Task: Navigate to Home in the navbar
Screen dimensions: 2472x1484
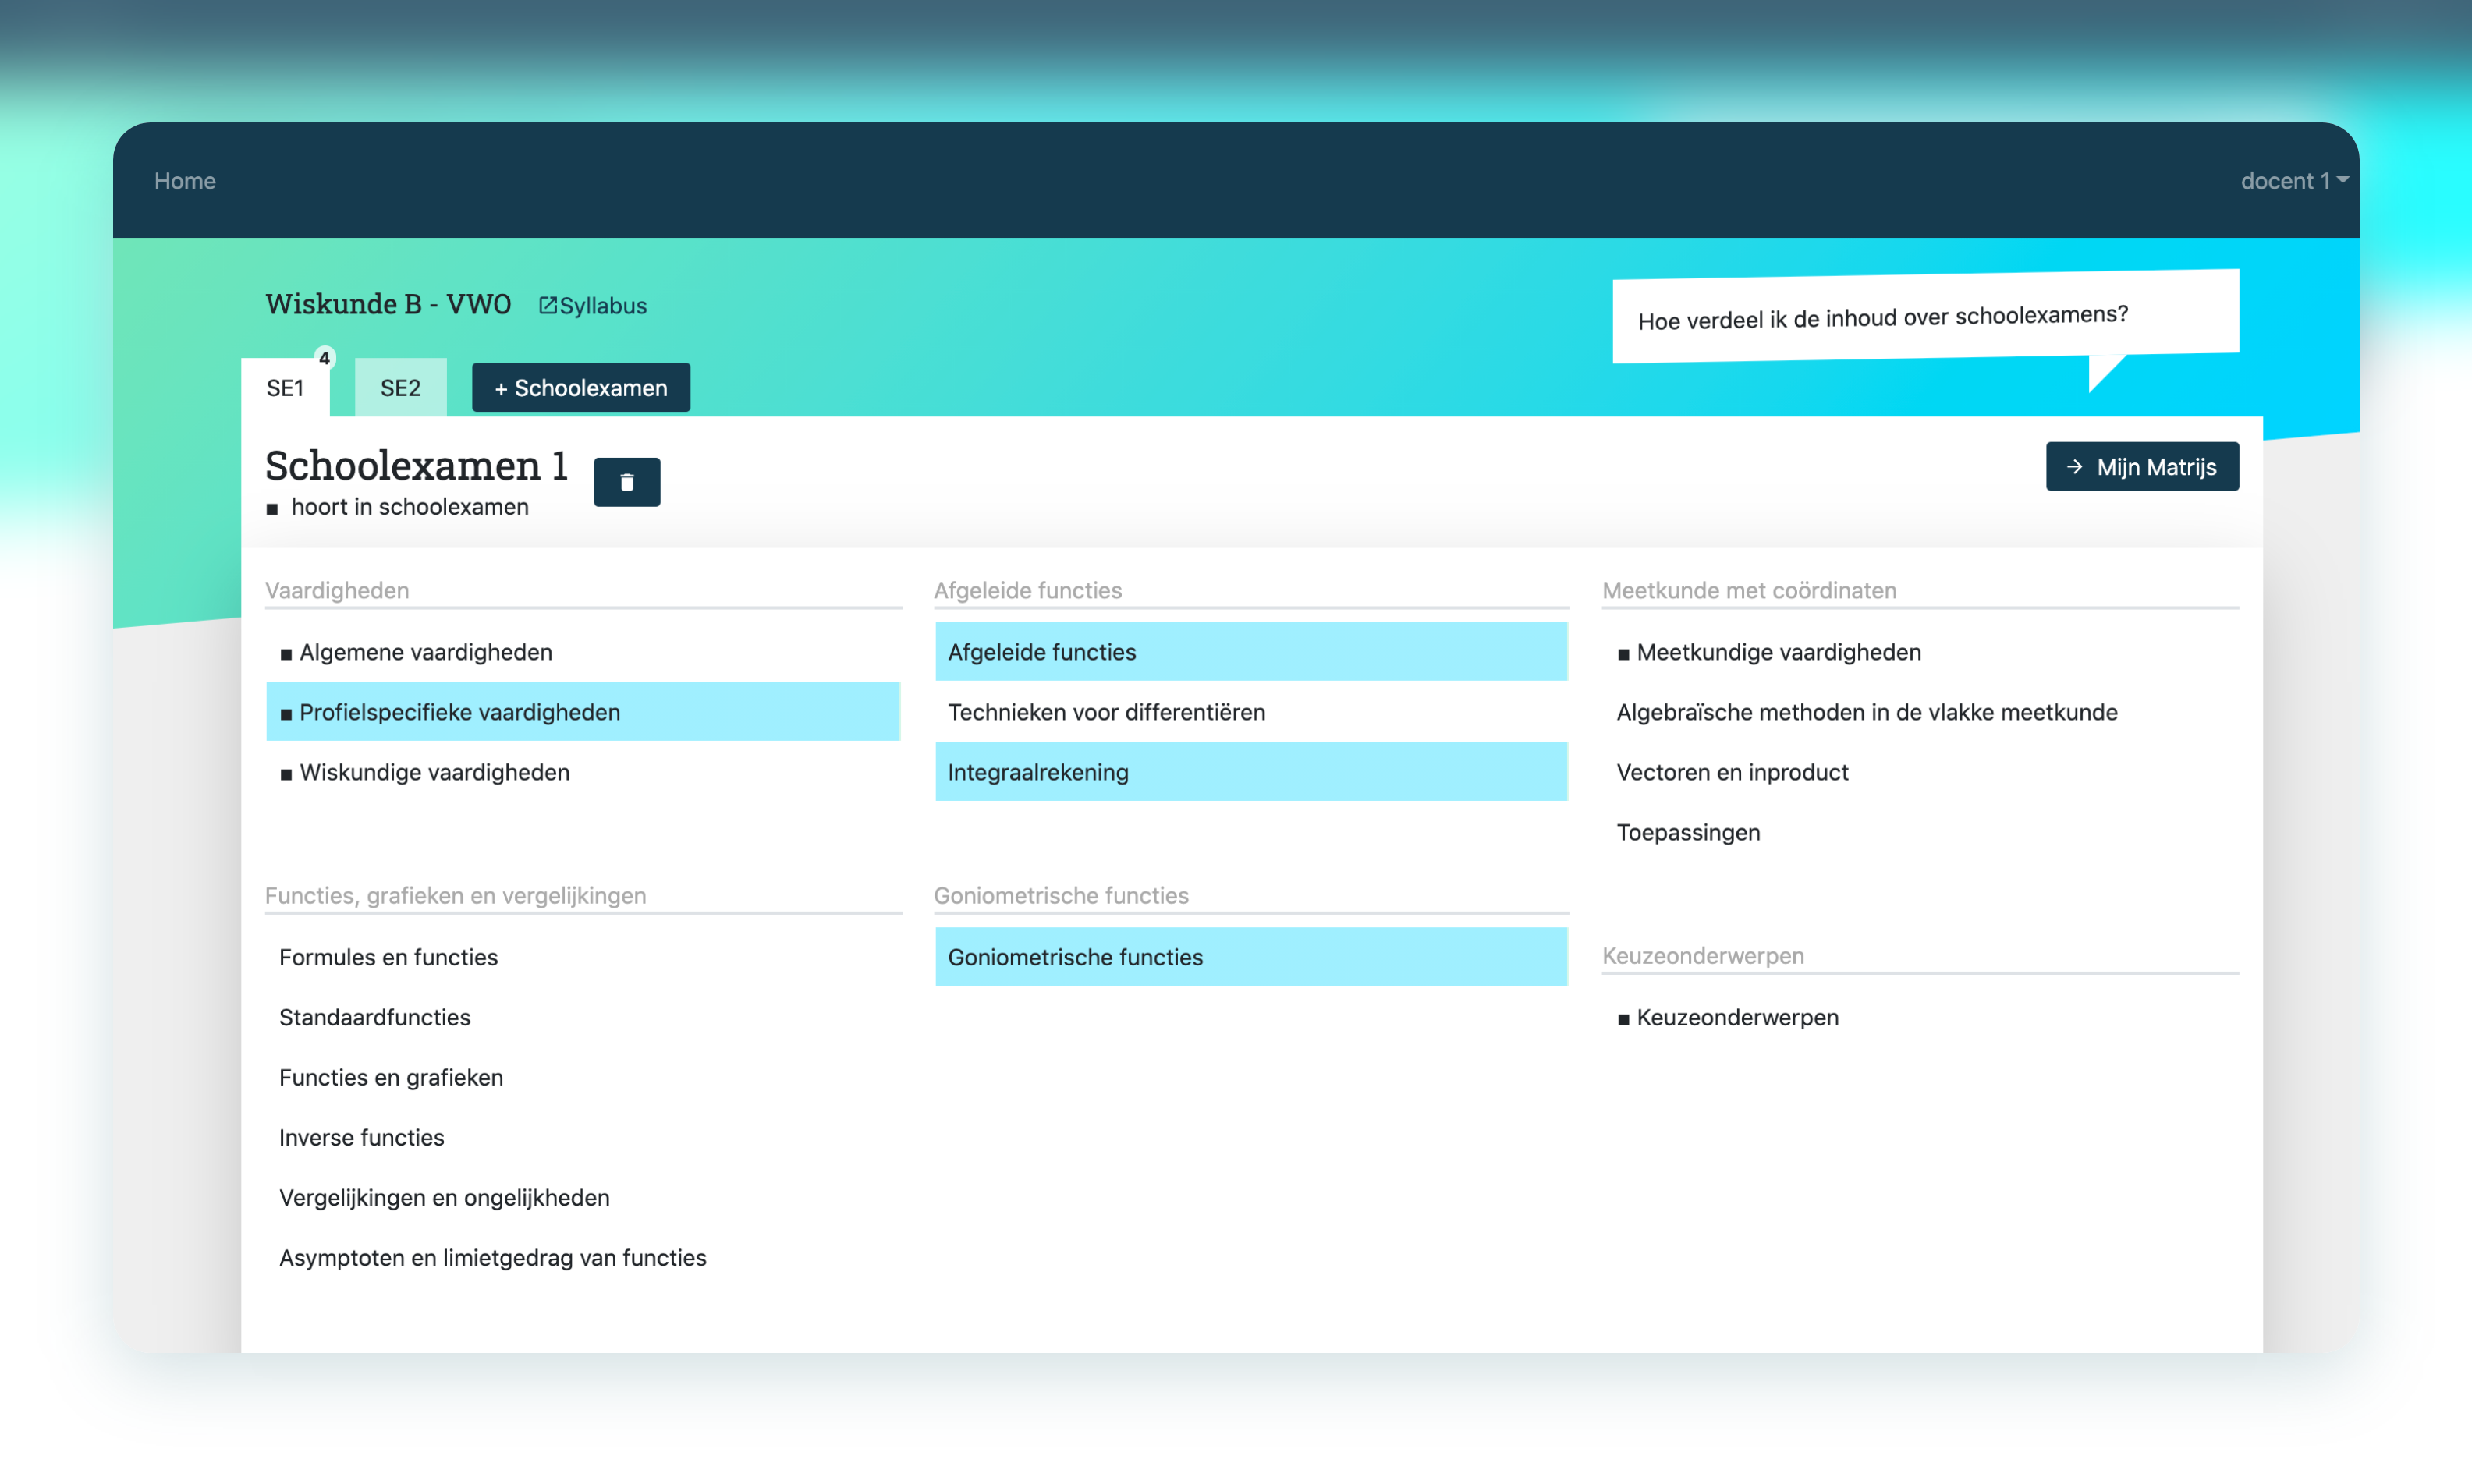Action: pos(185,181)
